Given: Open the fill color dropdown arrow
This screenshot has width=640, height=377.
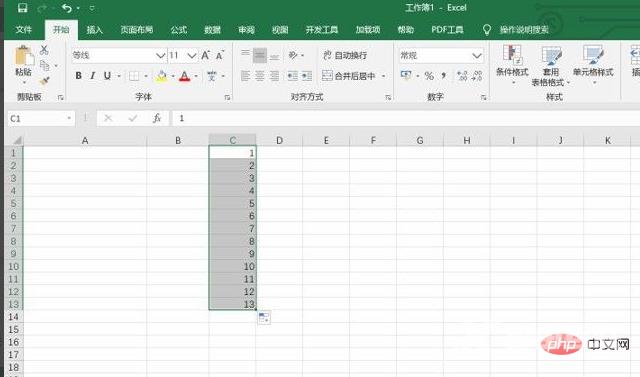Looking at the screenshot, I should [x=173, y=76].
